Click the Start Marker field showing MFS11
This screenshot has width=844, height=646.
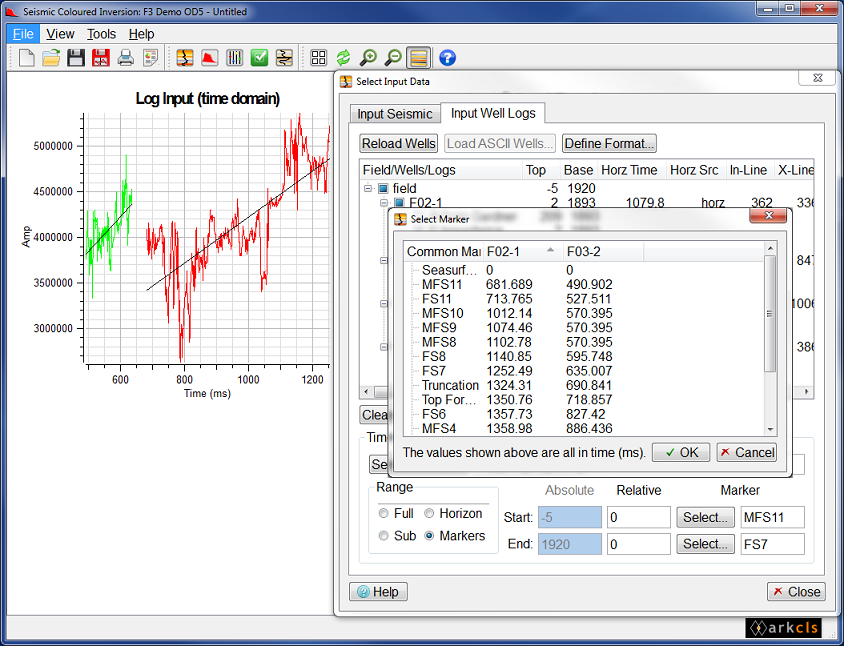click(772, 517)
